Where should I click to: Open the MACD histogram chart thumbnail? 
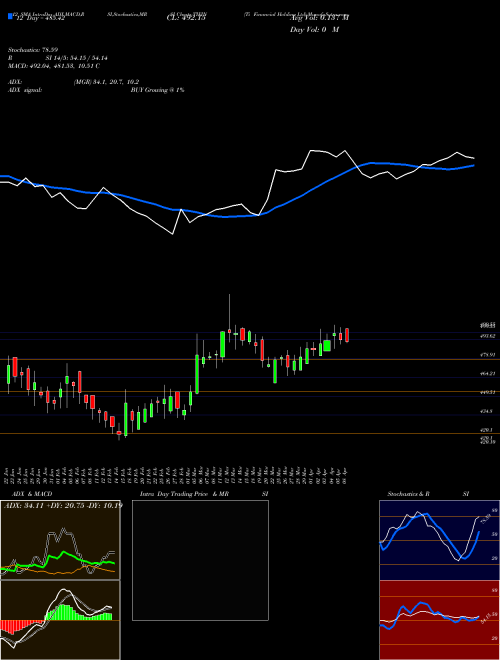(x=60, y=620)
